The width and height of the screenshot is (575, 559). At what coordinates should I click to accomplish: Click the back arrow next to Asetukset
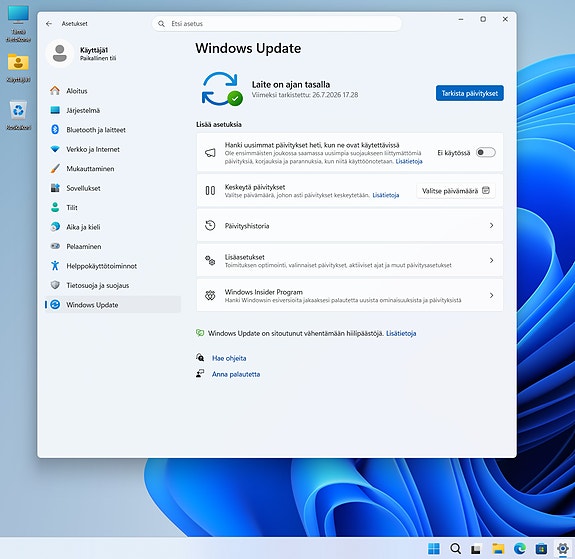click(49, 23)
